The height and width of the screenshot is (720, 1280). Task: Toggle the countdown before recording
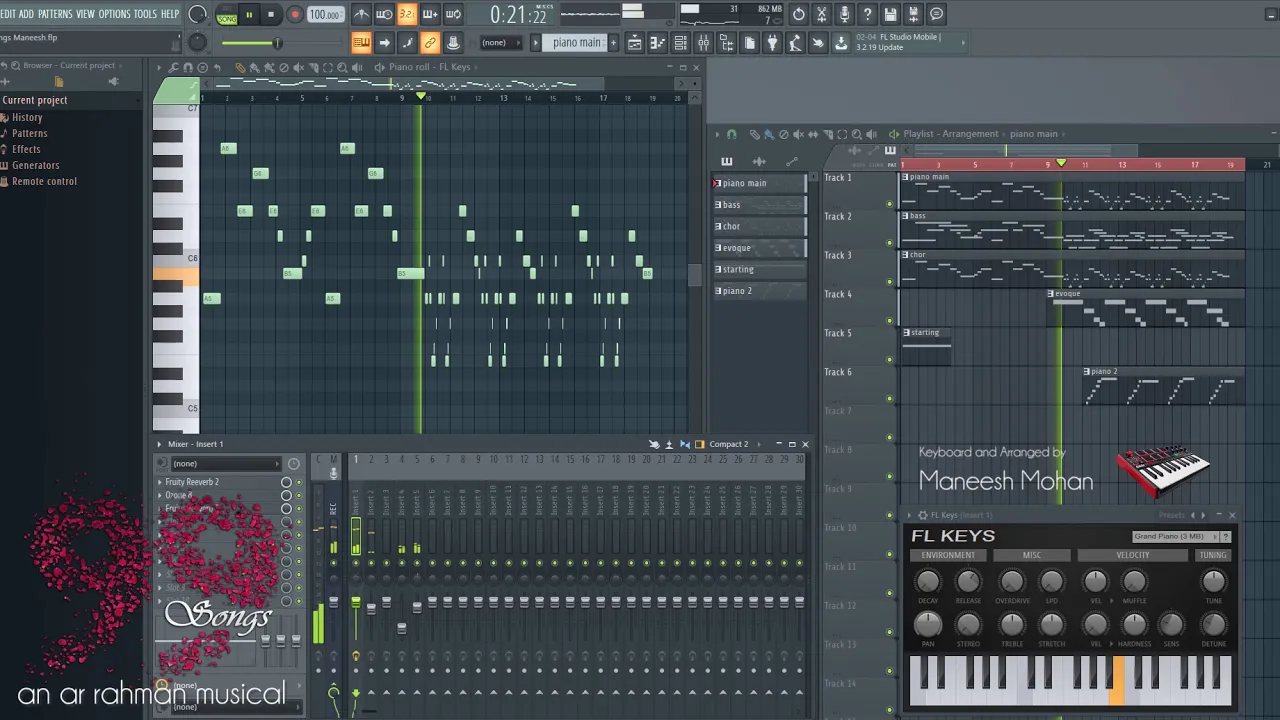(407, 14)
